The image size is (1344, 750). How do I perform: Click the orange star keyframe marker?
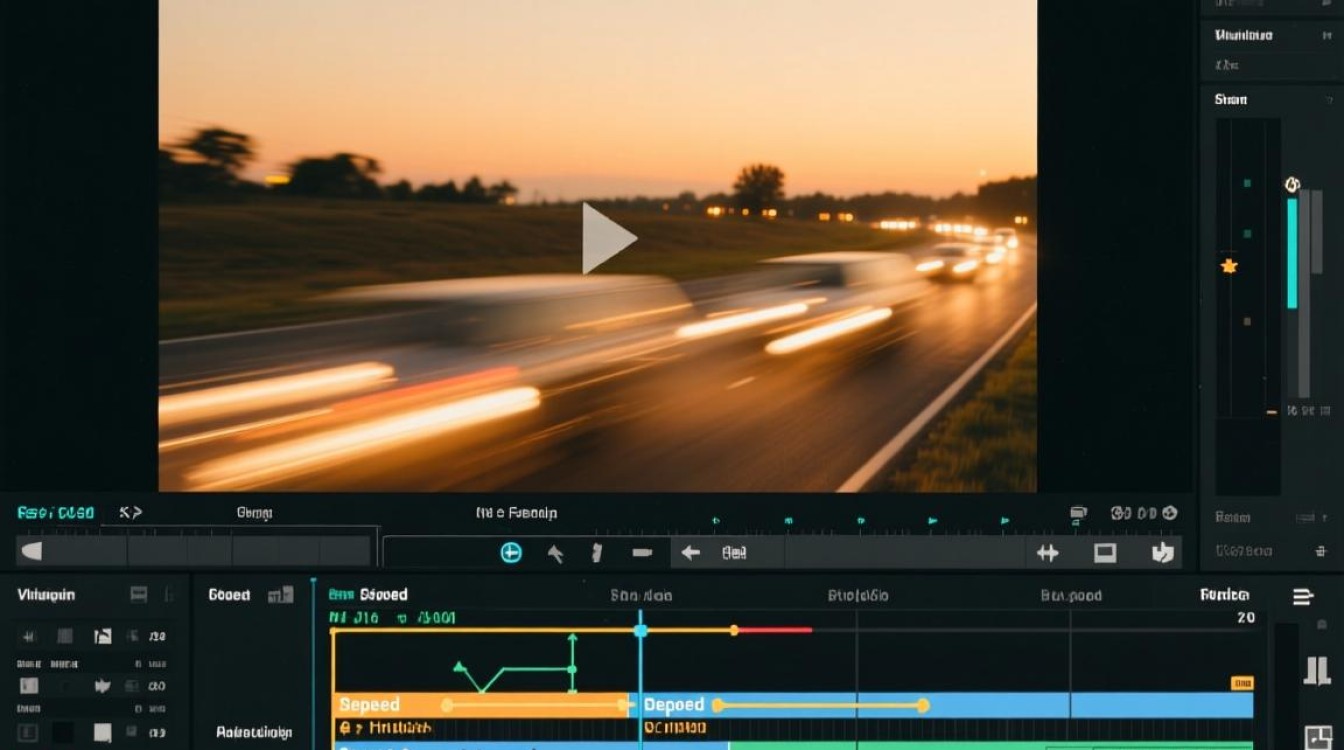1229,266
